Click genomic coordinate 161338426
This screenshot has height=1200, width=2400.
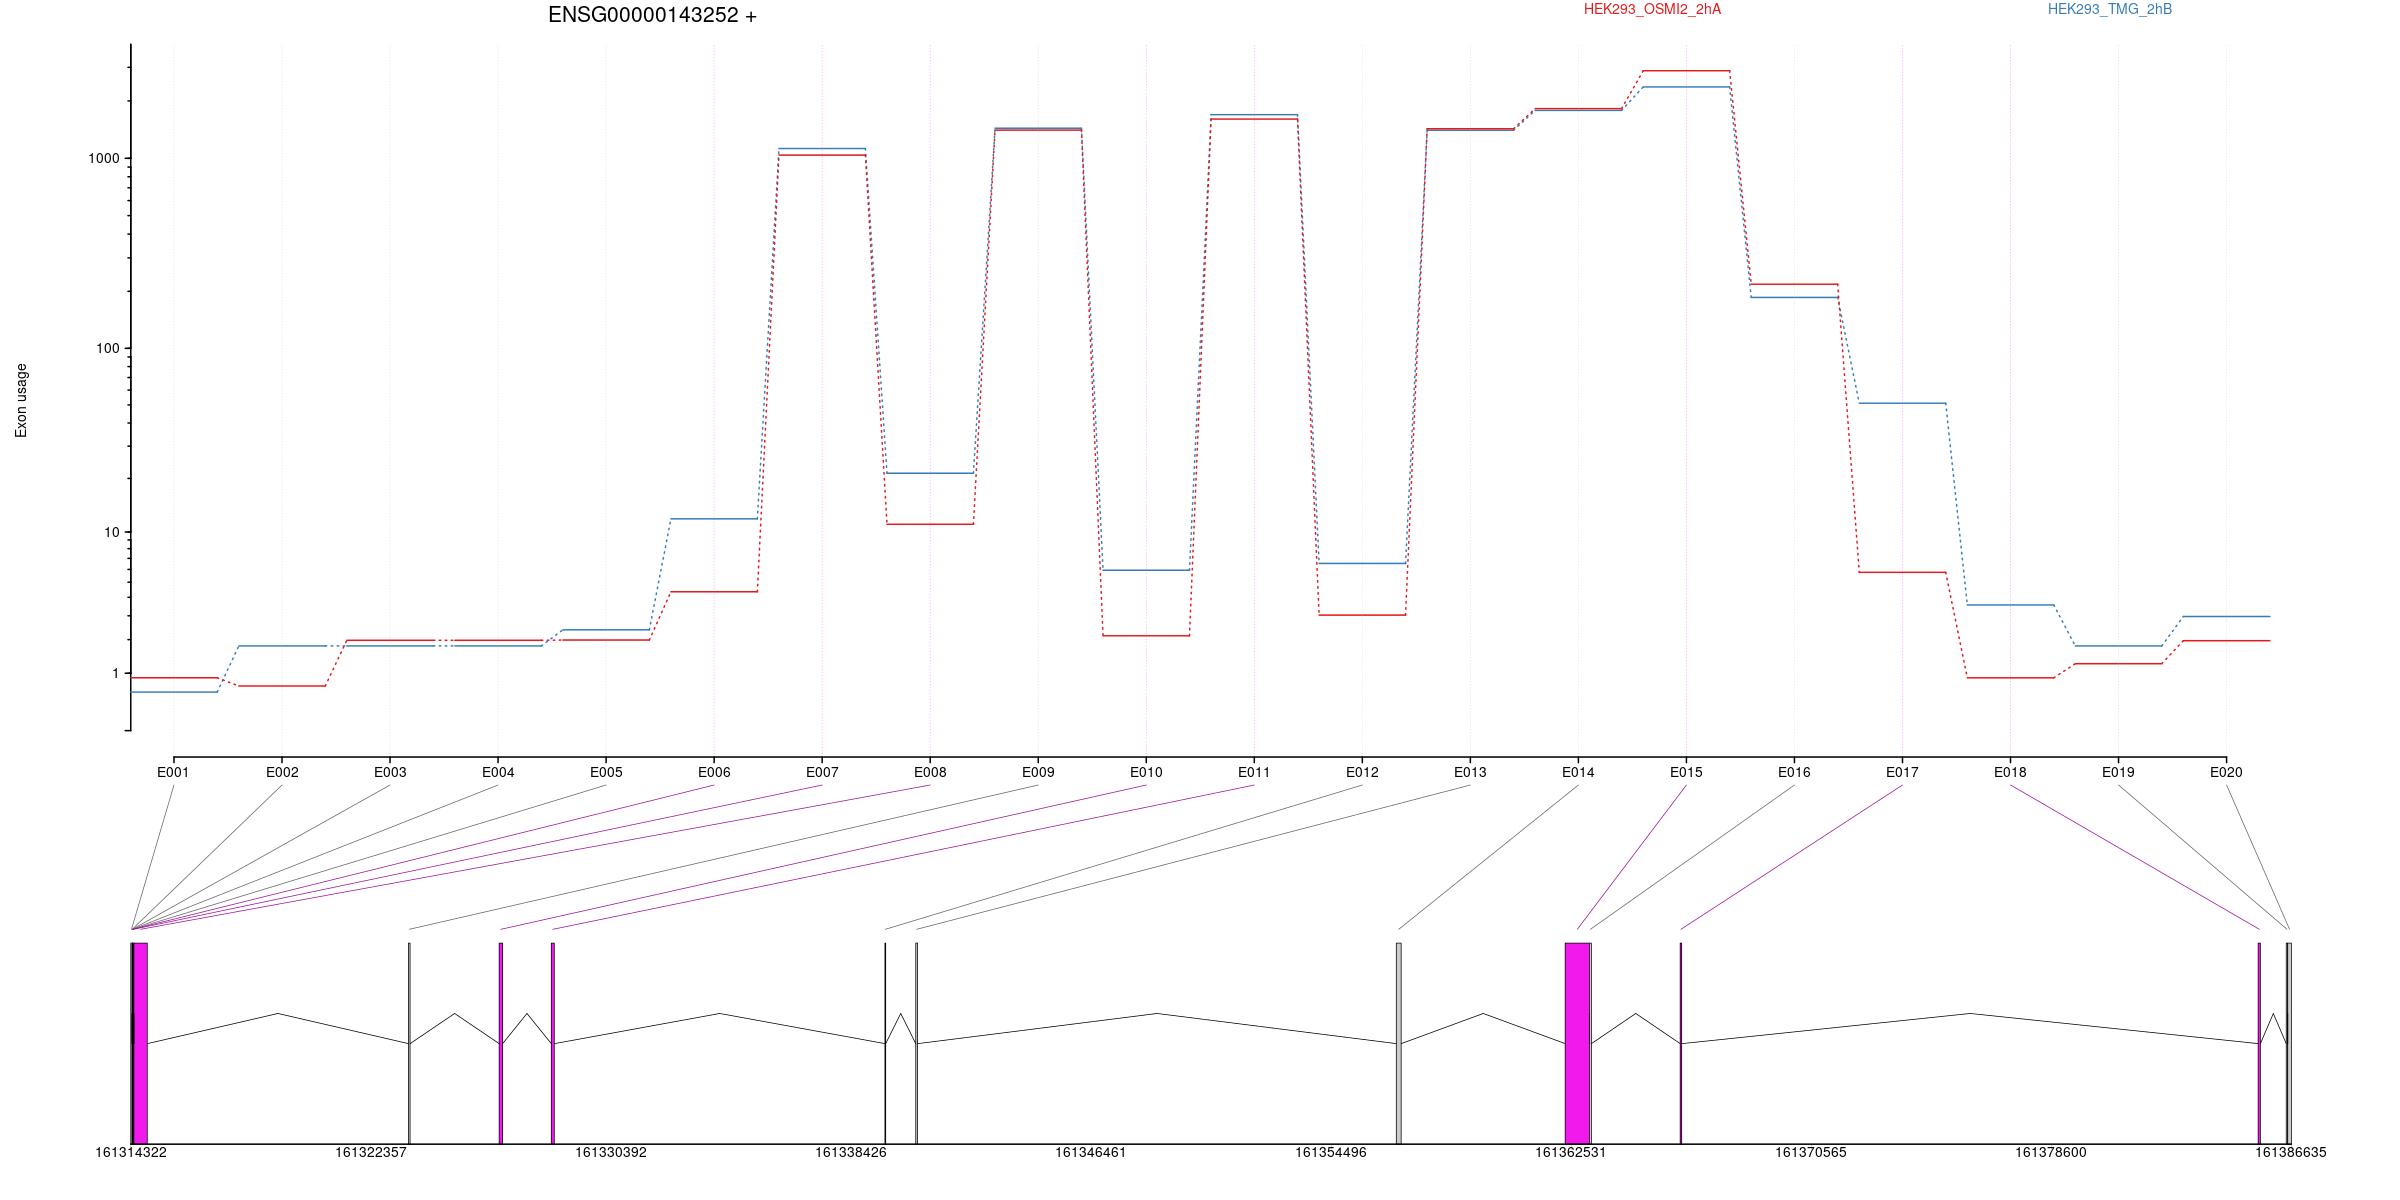pos(851,1152)
